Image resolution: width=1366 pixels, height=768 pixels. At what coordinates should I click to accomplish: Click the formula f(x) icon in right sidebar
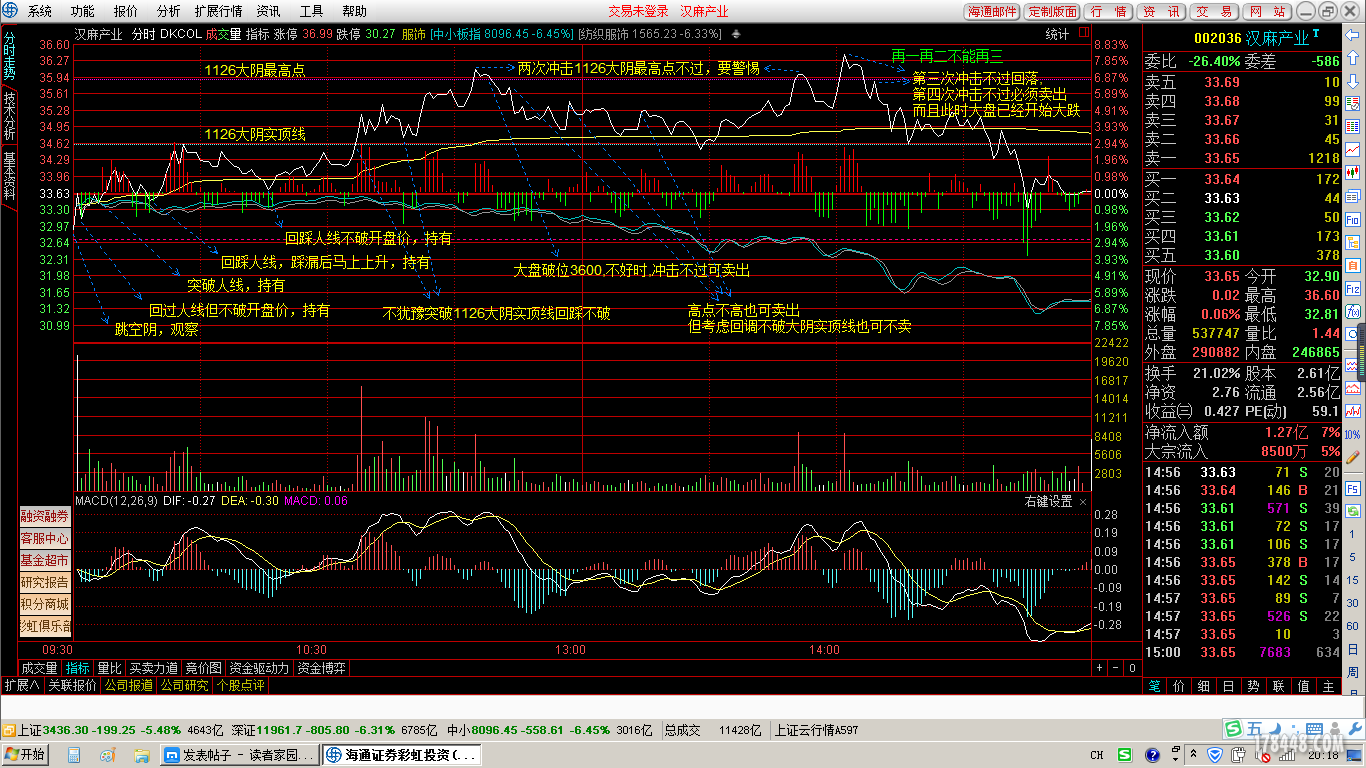[x=1353, y=310]
